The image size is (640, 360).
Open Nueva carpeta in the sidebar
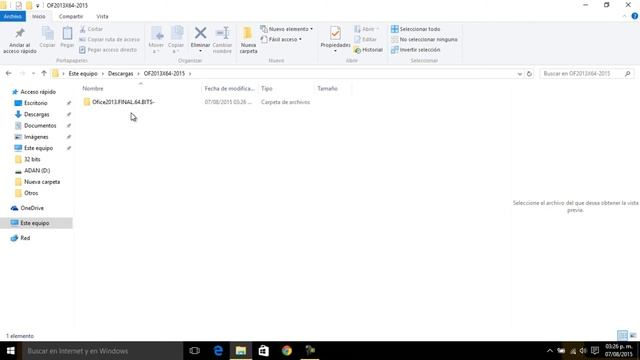point(37,182)
